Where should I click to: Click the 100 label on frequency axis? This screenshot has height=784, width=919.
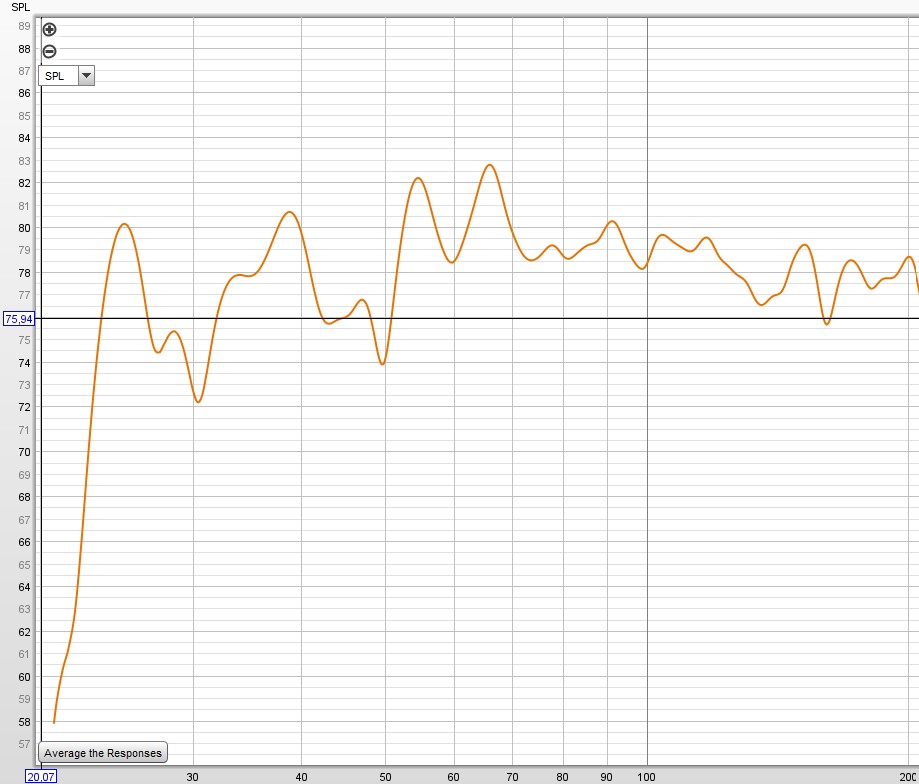(647, 775)
